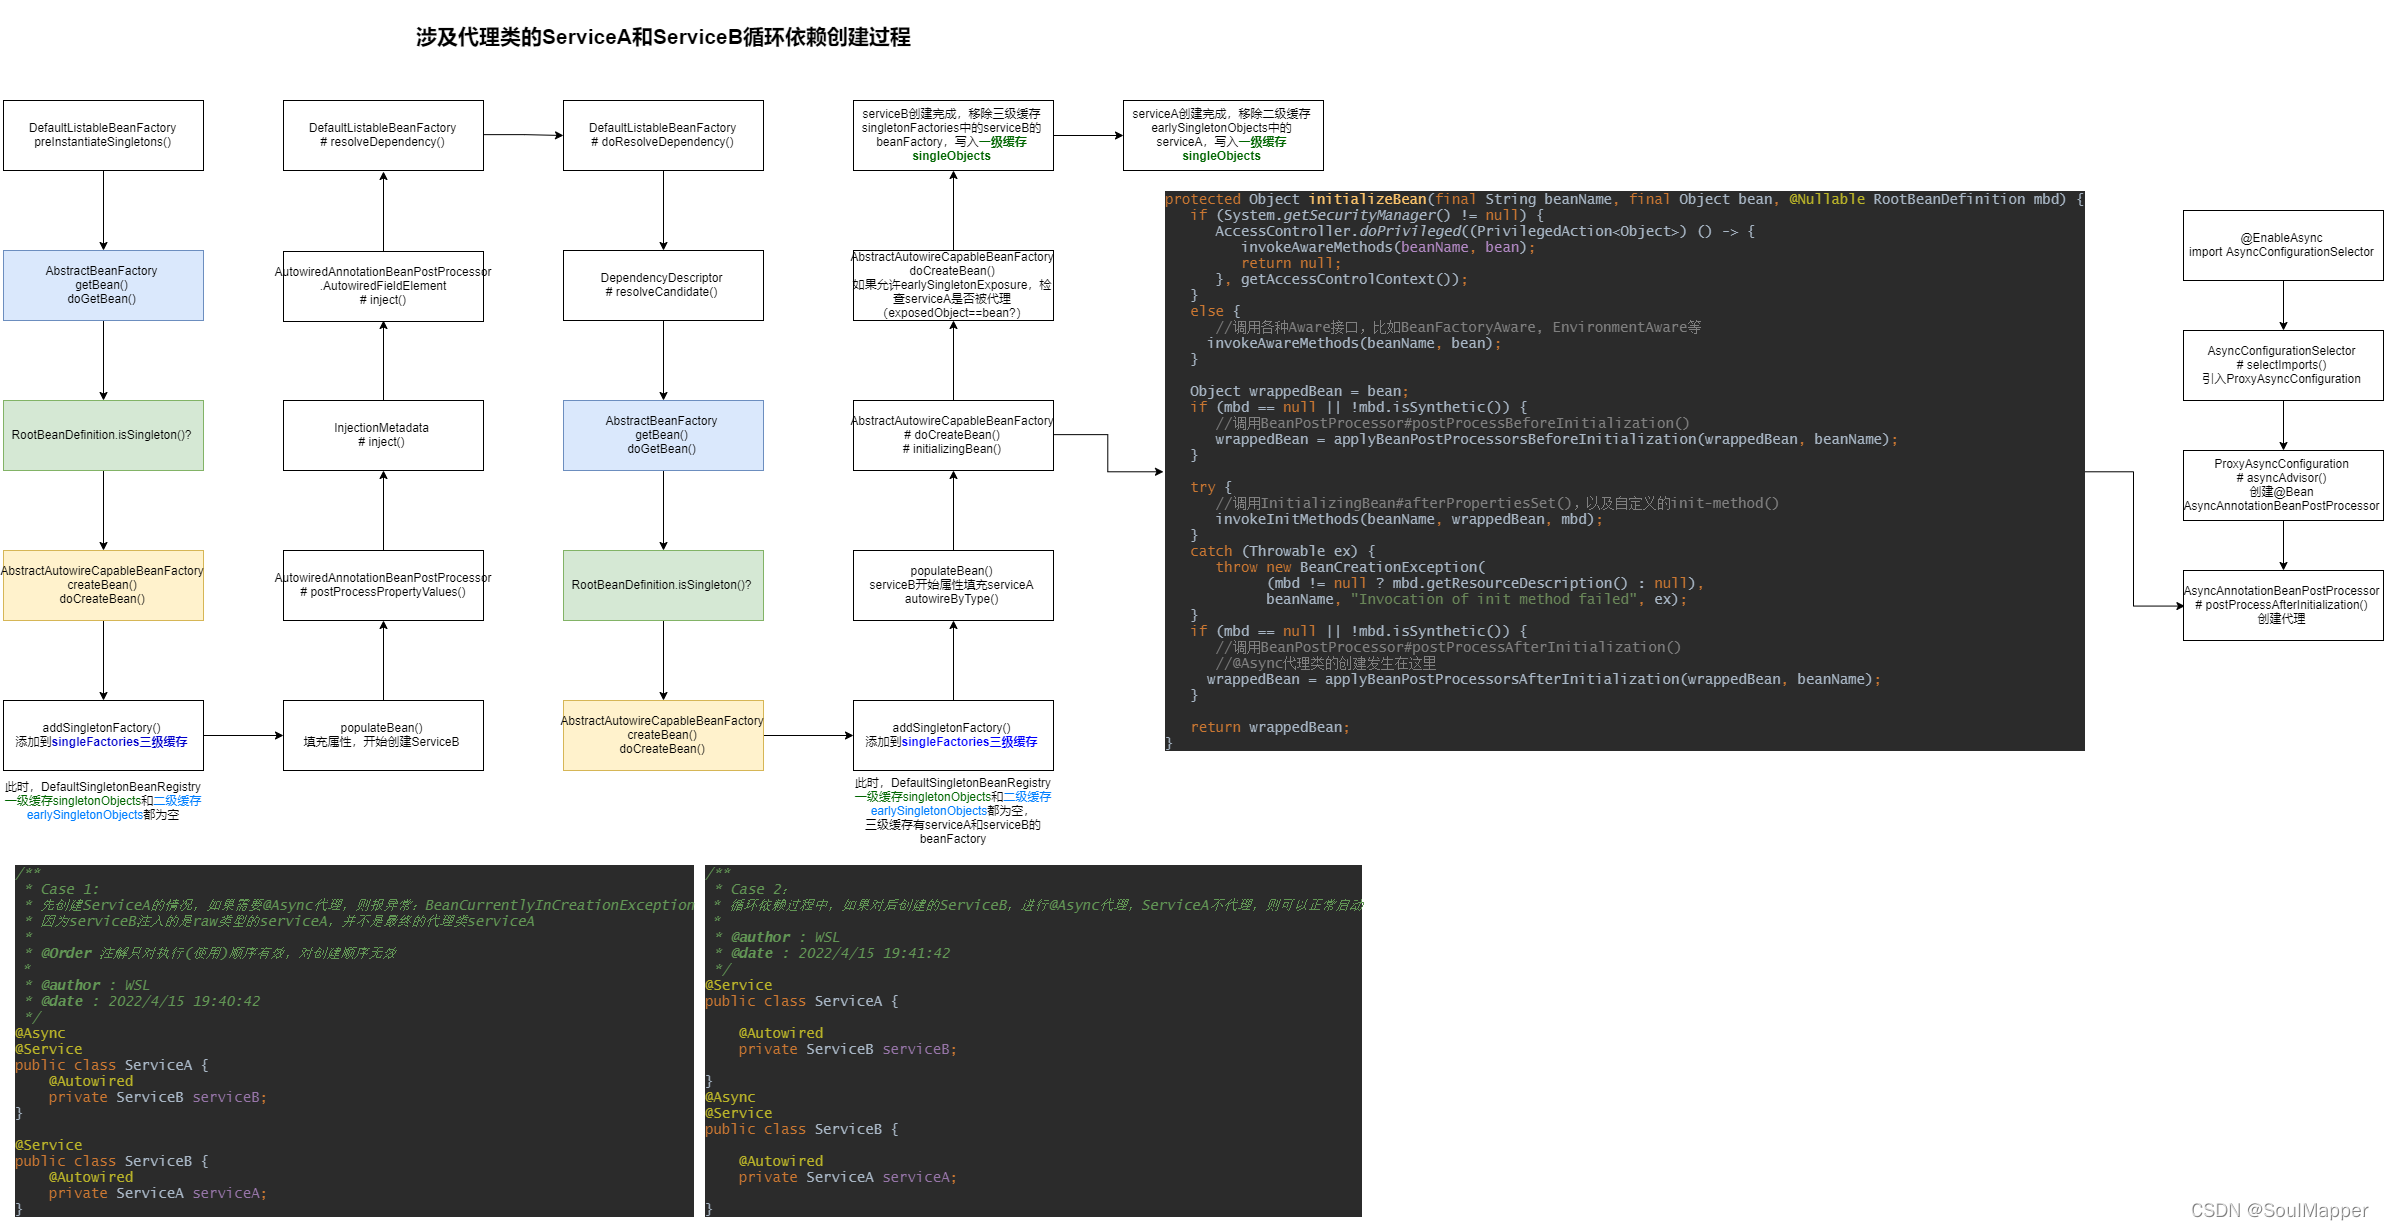Click the postProcessAfterInitialization() 创建代理 box
Screen dimensions: 2384x1230
[2282, 605]
